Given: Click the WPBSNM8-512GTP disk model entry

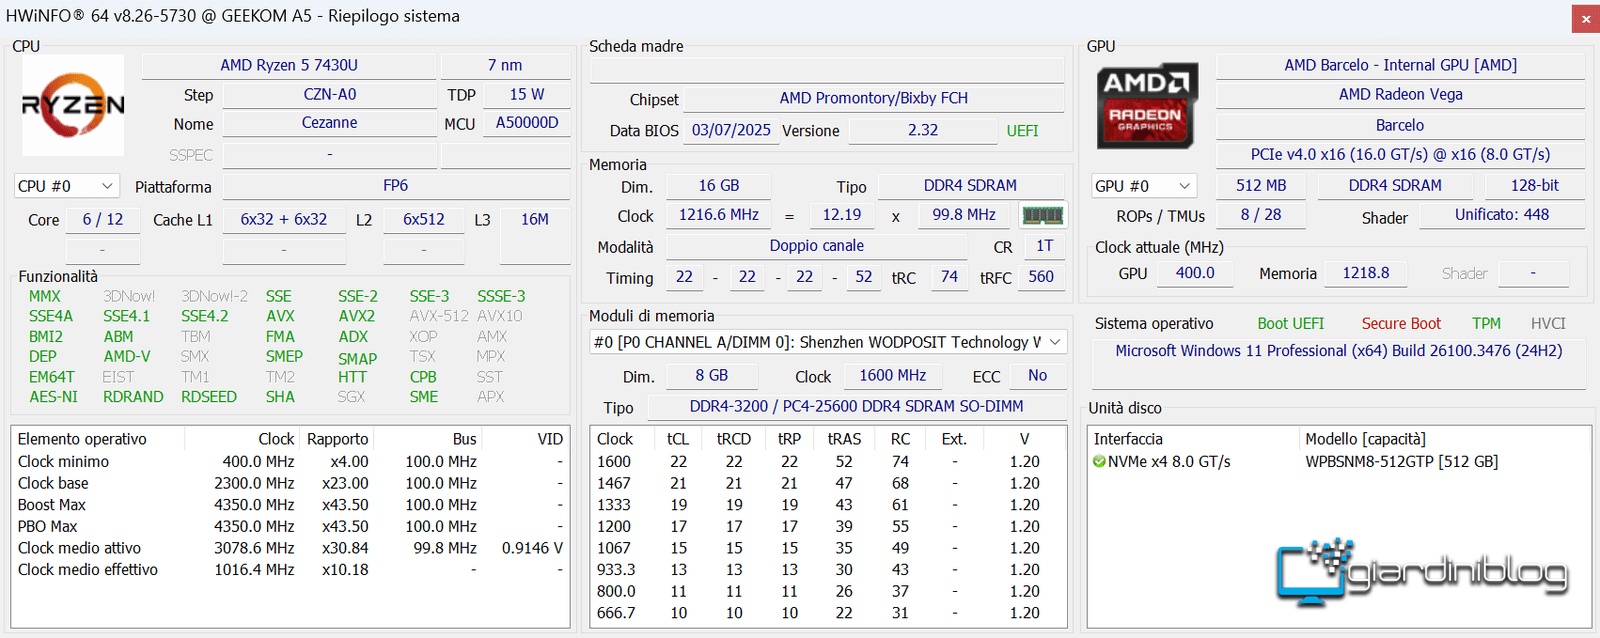Looking at the screenshot, I should tap(1401, 462).
